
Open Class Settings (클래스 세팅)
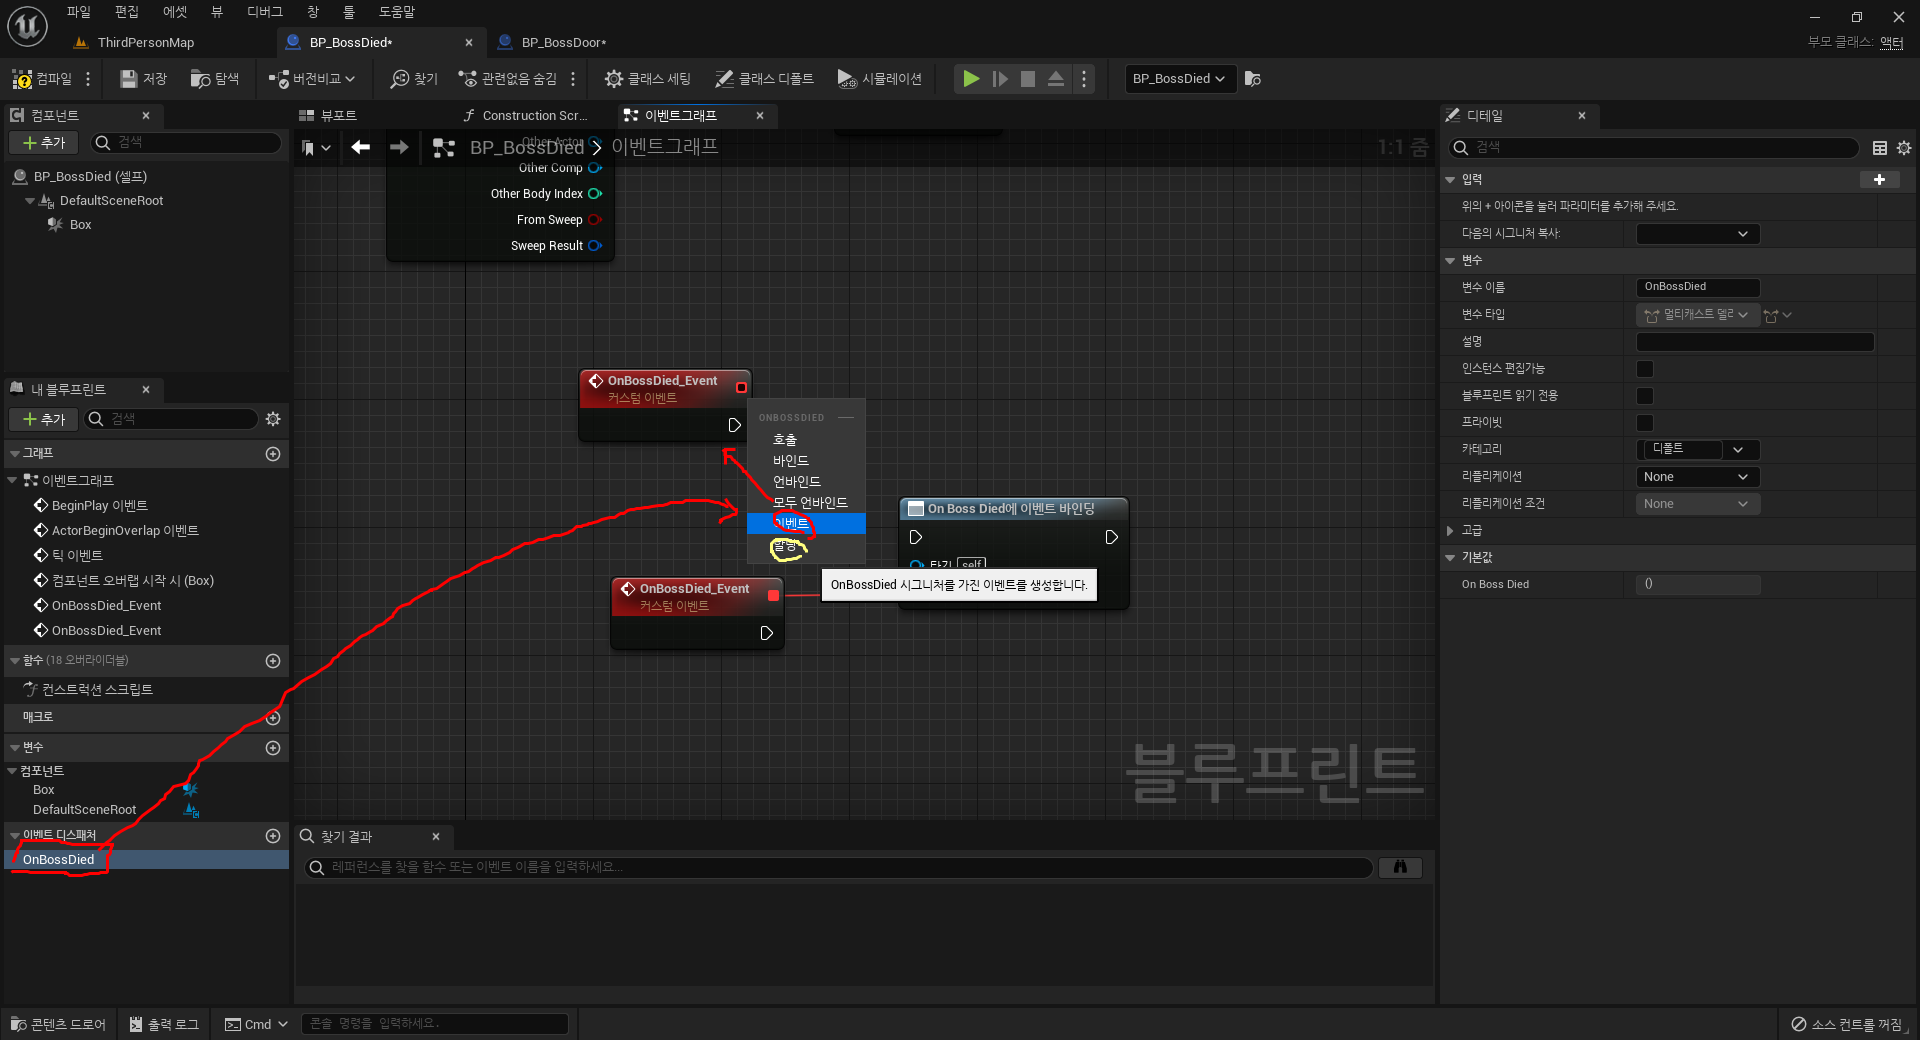tap(648, 79)
